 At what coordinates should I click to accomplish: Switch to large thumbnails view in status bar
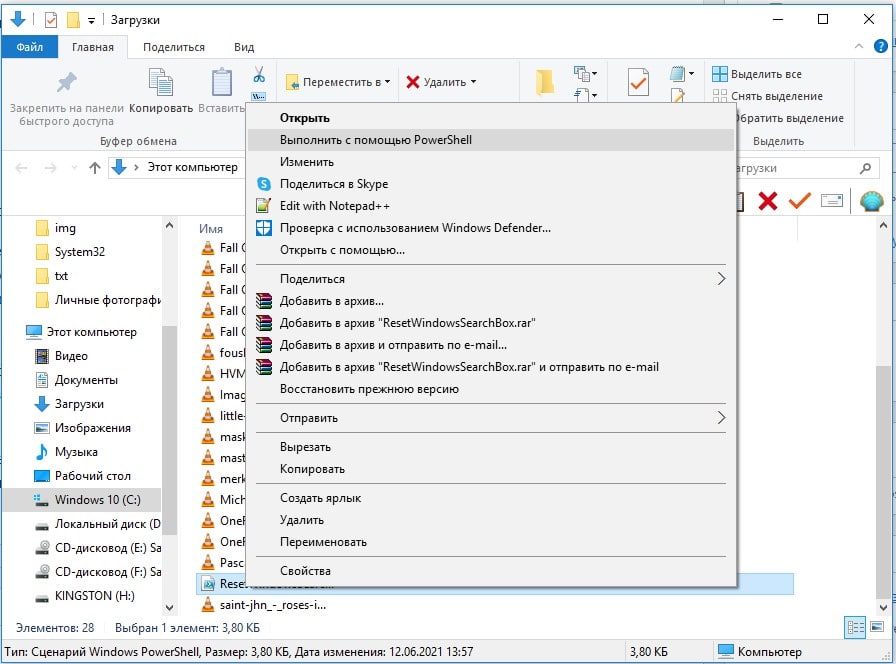(877, 627)
